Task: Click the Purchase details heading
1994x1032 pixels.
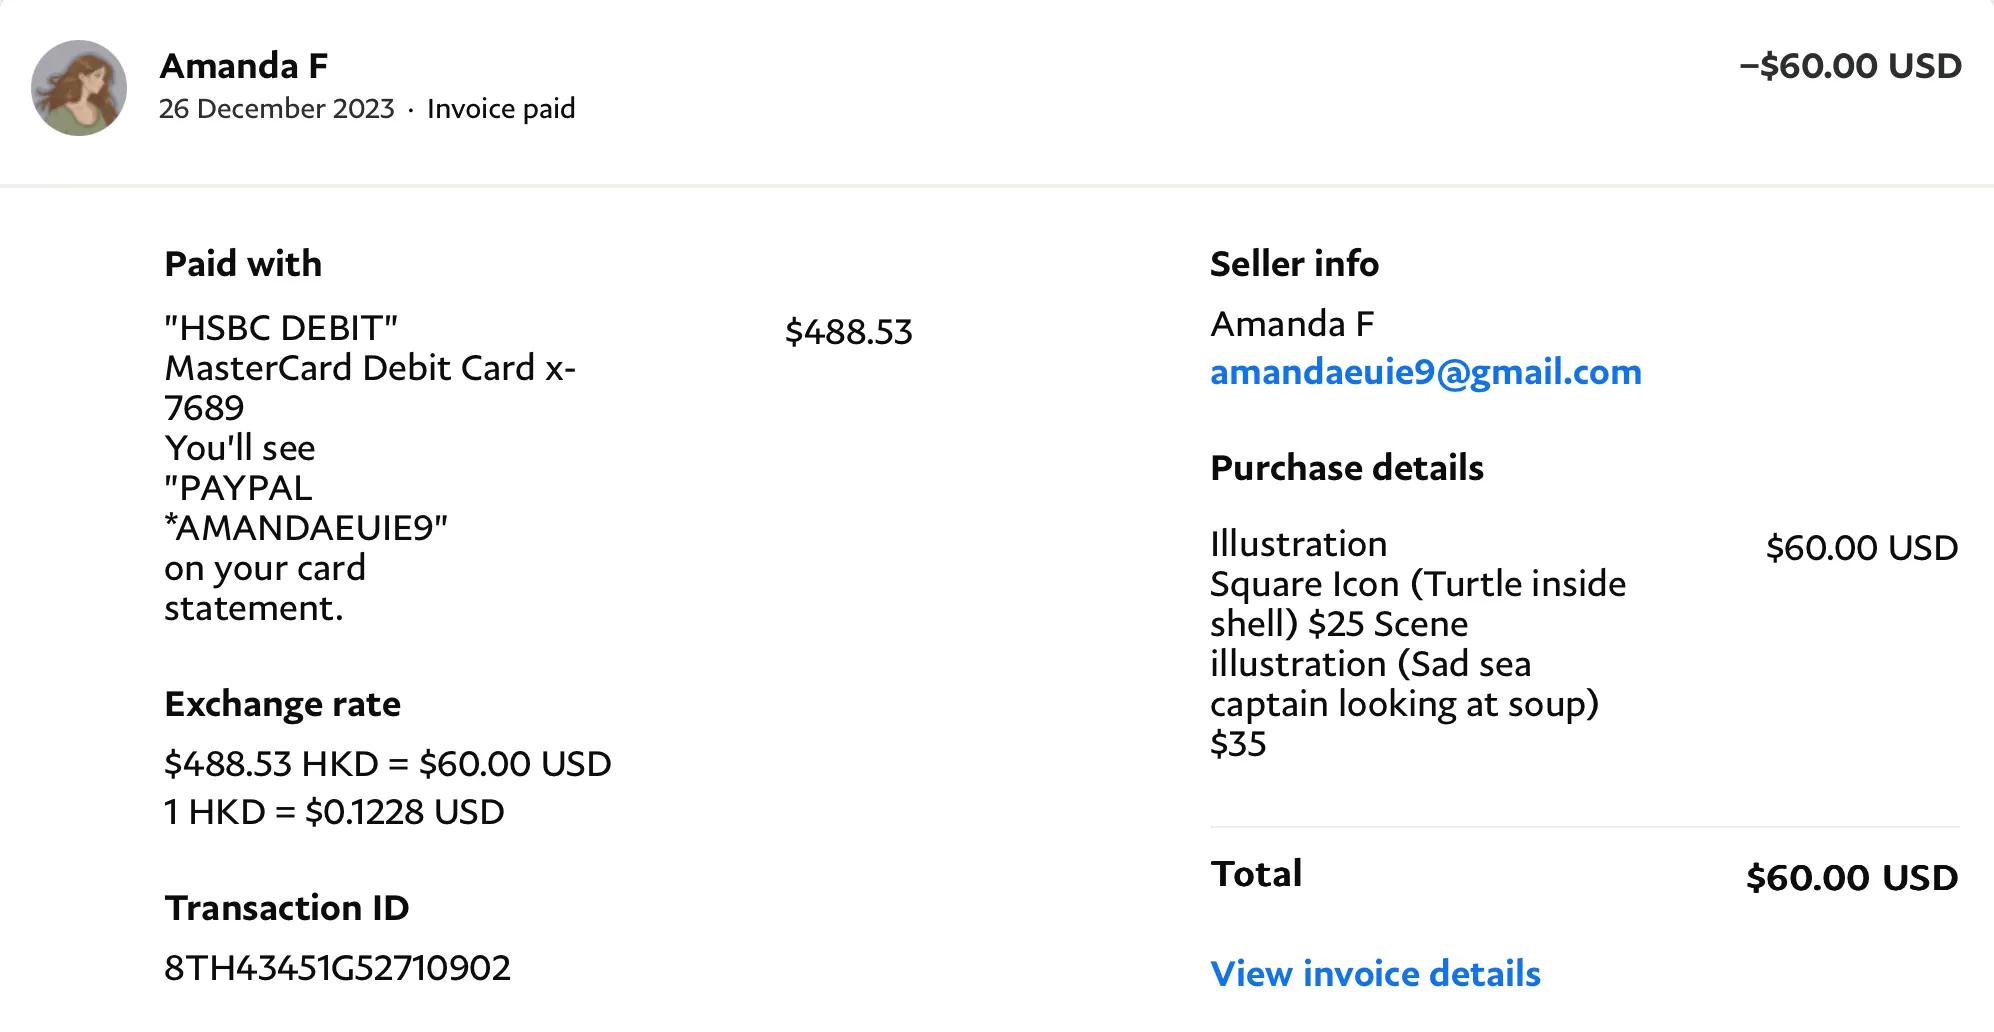Action: point(1346,468)
